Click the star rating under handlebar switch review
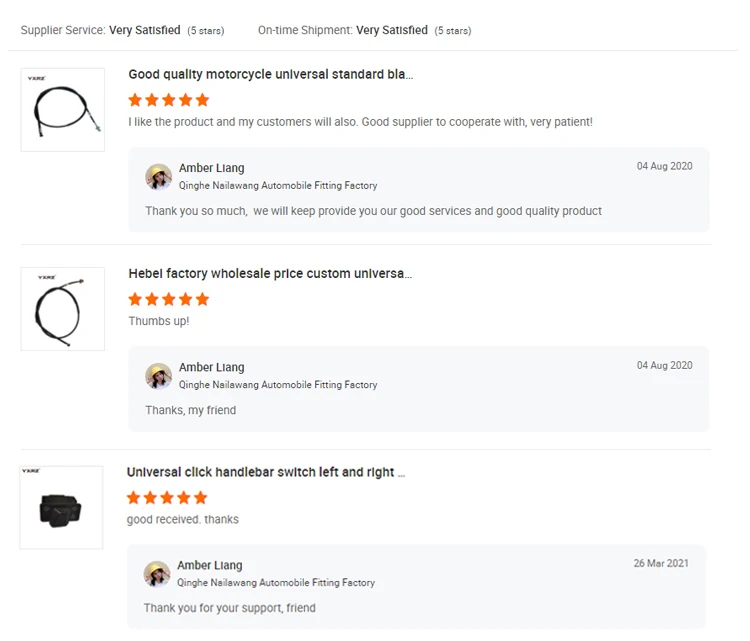Image resolution: width=750 pixels, height=641 pixels. (x=167, y=497)
